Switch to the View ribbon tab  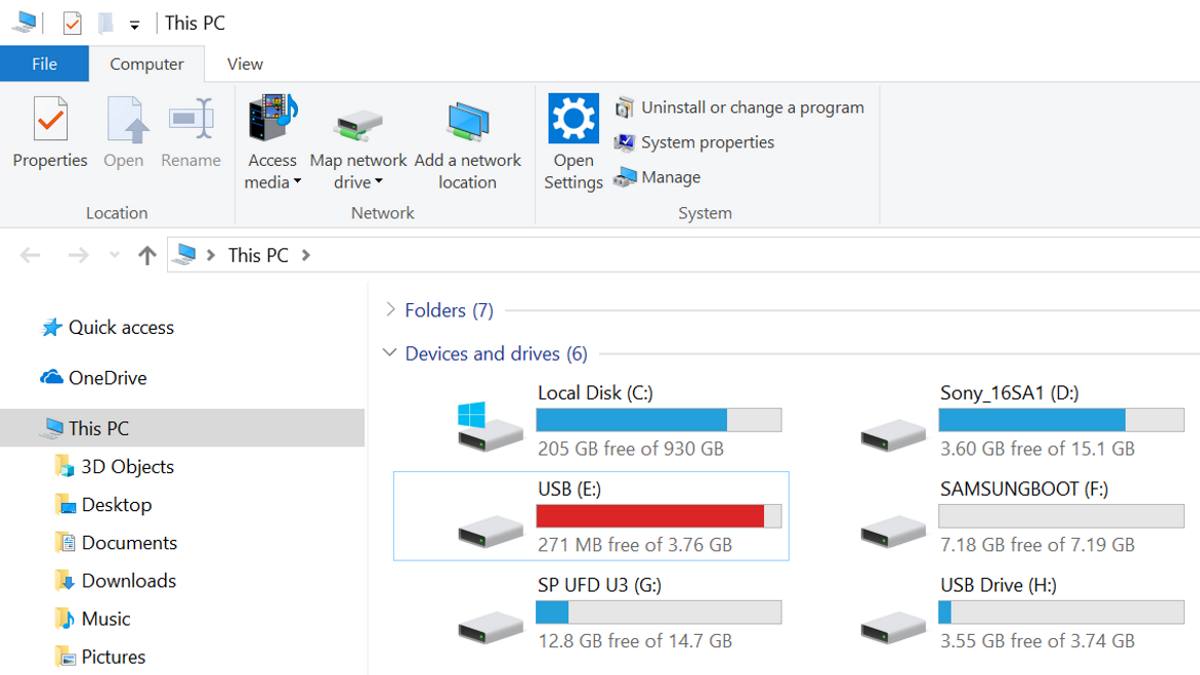point(244,63)
